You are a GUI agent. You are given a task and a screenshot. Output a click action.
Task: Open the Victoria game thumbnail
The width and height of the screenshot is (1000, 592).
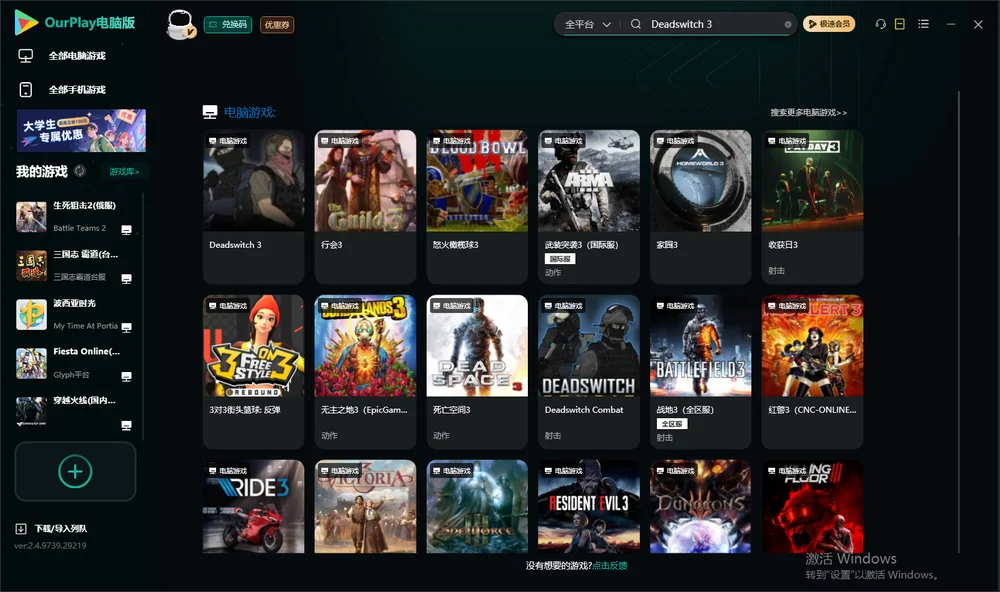[x=365, y=507]
